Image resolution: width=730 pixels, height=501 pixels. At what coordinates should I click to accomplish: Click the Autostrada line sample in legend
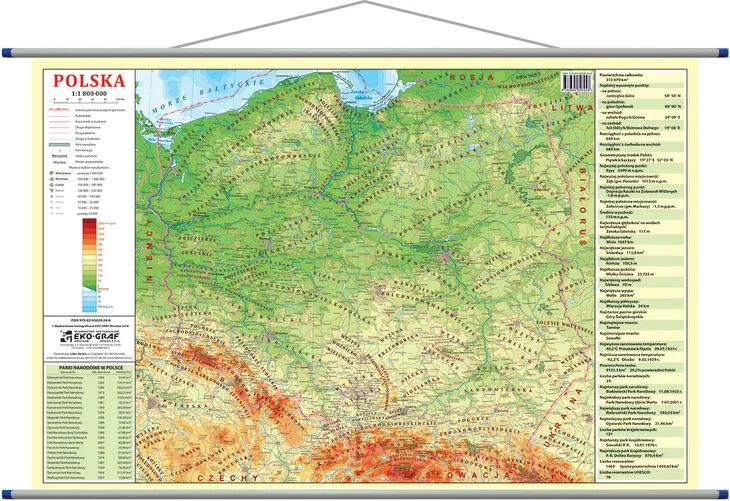click(x=59, y=115)
